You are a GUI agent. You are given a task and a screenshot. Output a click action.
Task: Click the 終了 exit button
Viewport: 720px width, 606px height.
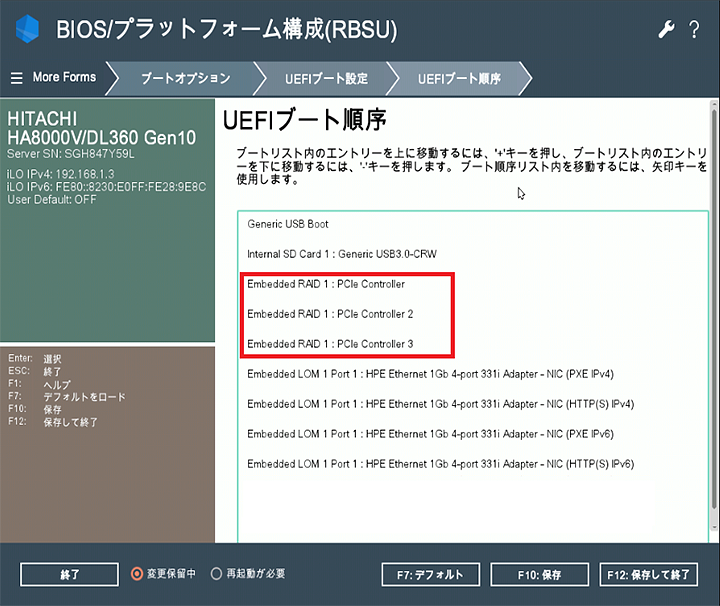pyautogui.click(x=69, y=574)
